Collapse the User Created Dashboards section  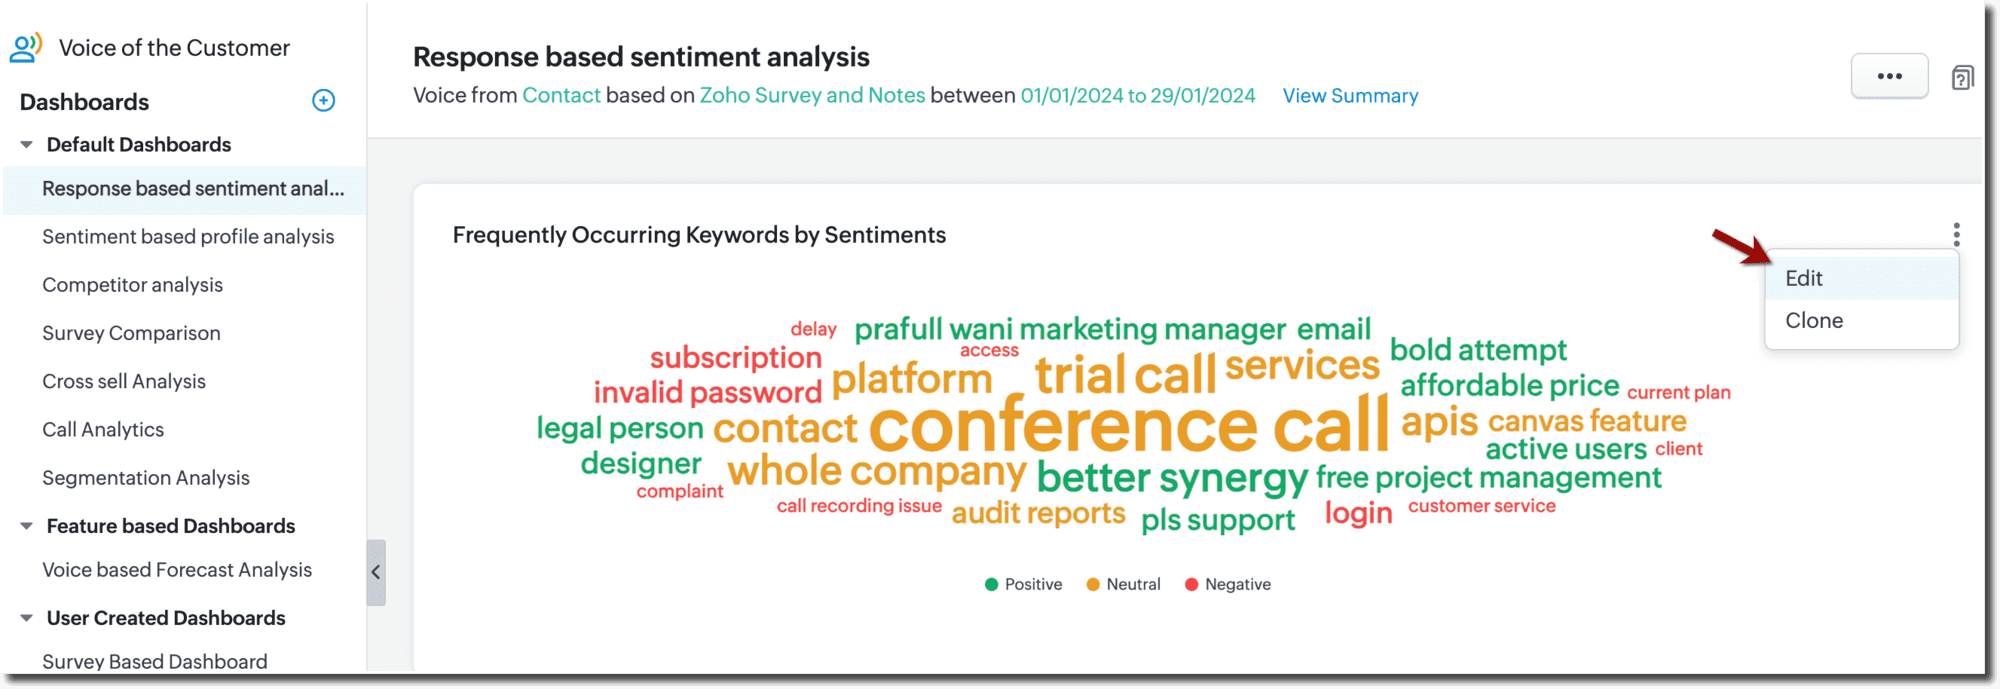click(x=27, y=618)
